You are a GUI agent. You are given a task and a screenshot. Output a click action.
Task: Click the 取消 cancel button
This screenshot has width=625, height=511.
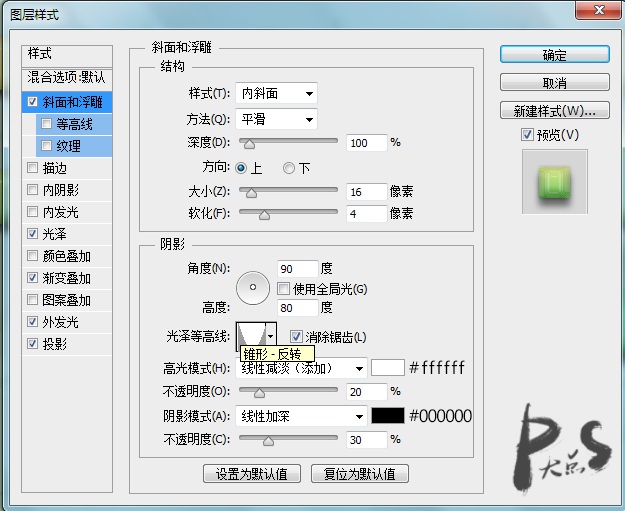[x=554, y=83]
